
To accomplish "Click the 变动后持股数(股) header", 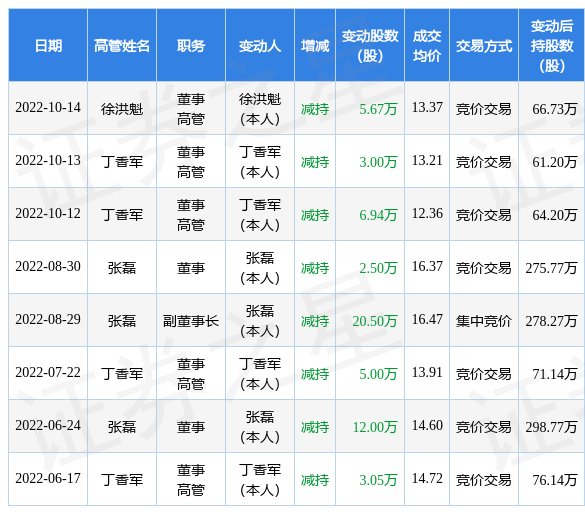I will (x=552, y=46).
